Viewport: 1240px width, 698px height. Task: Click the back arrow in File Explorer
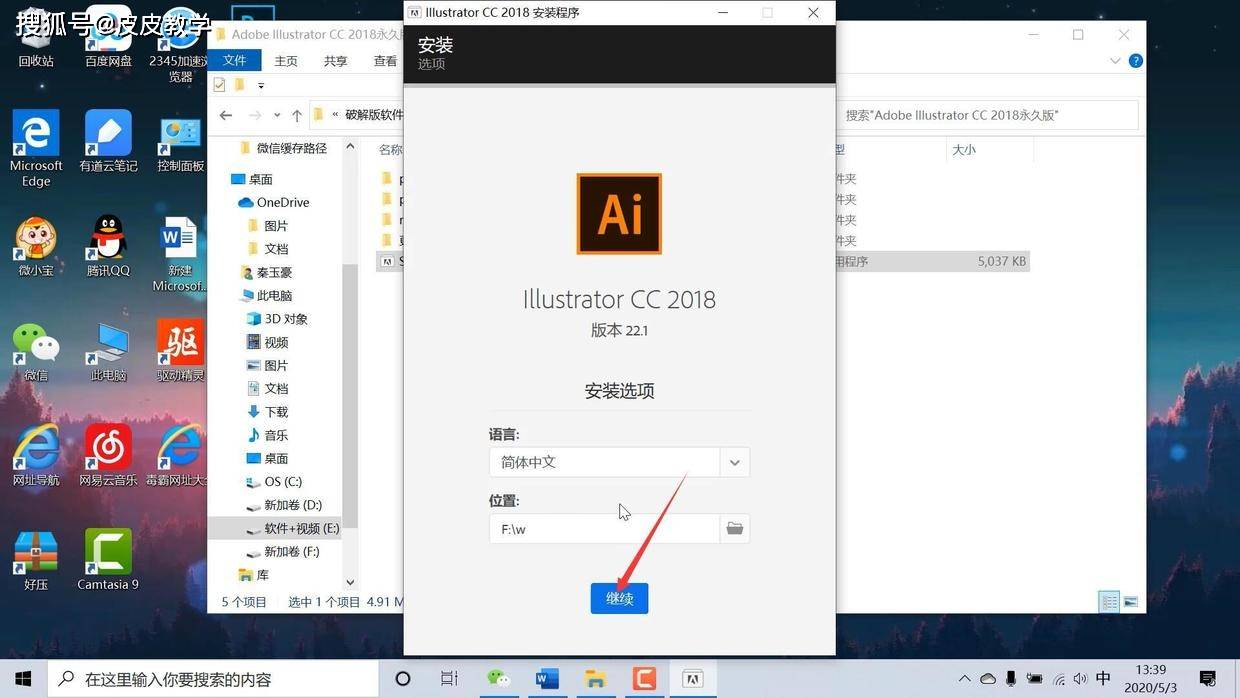coord(226,115)
